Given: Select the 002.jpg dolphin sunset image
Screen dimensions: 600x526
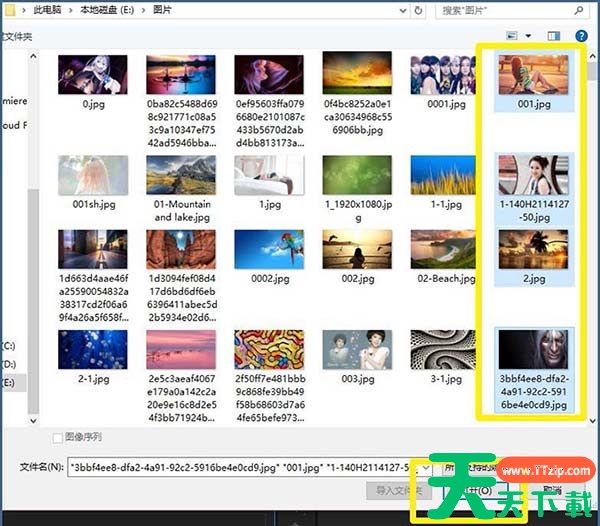Looking at the screenshot, I should coord(357,249).
